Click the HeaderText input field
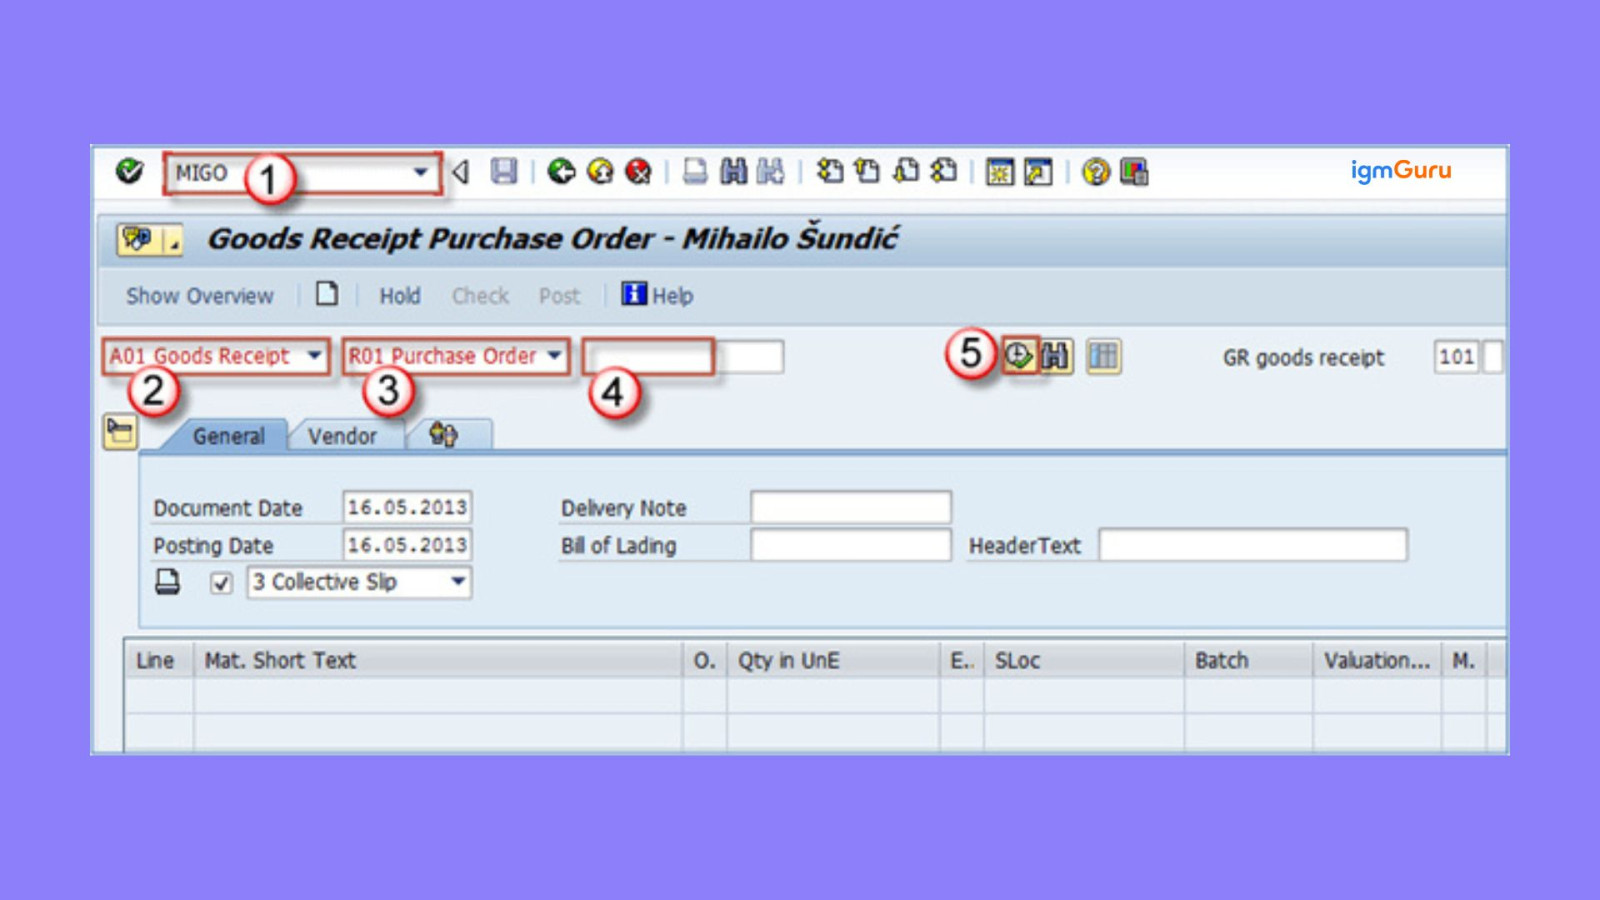The width and height of the screenshot is (1600, 900). [1253, 545]
